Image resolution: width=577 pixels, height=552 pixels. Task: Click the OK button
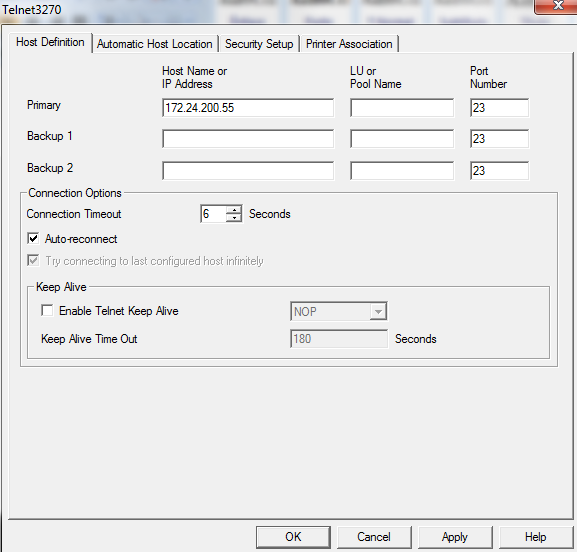point(293,537)
